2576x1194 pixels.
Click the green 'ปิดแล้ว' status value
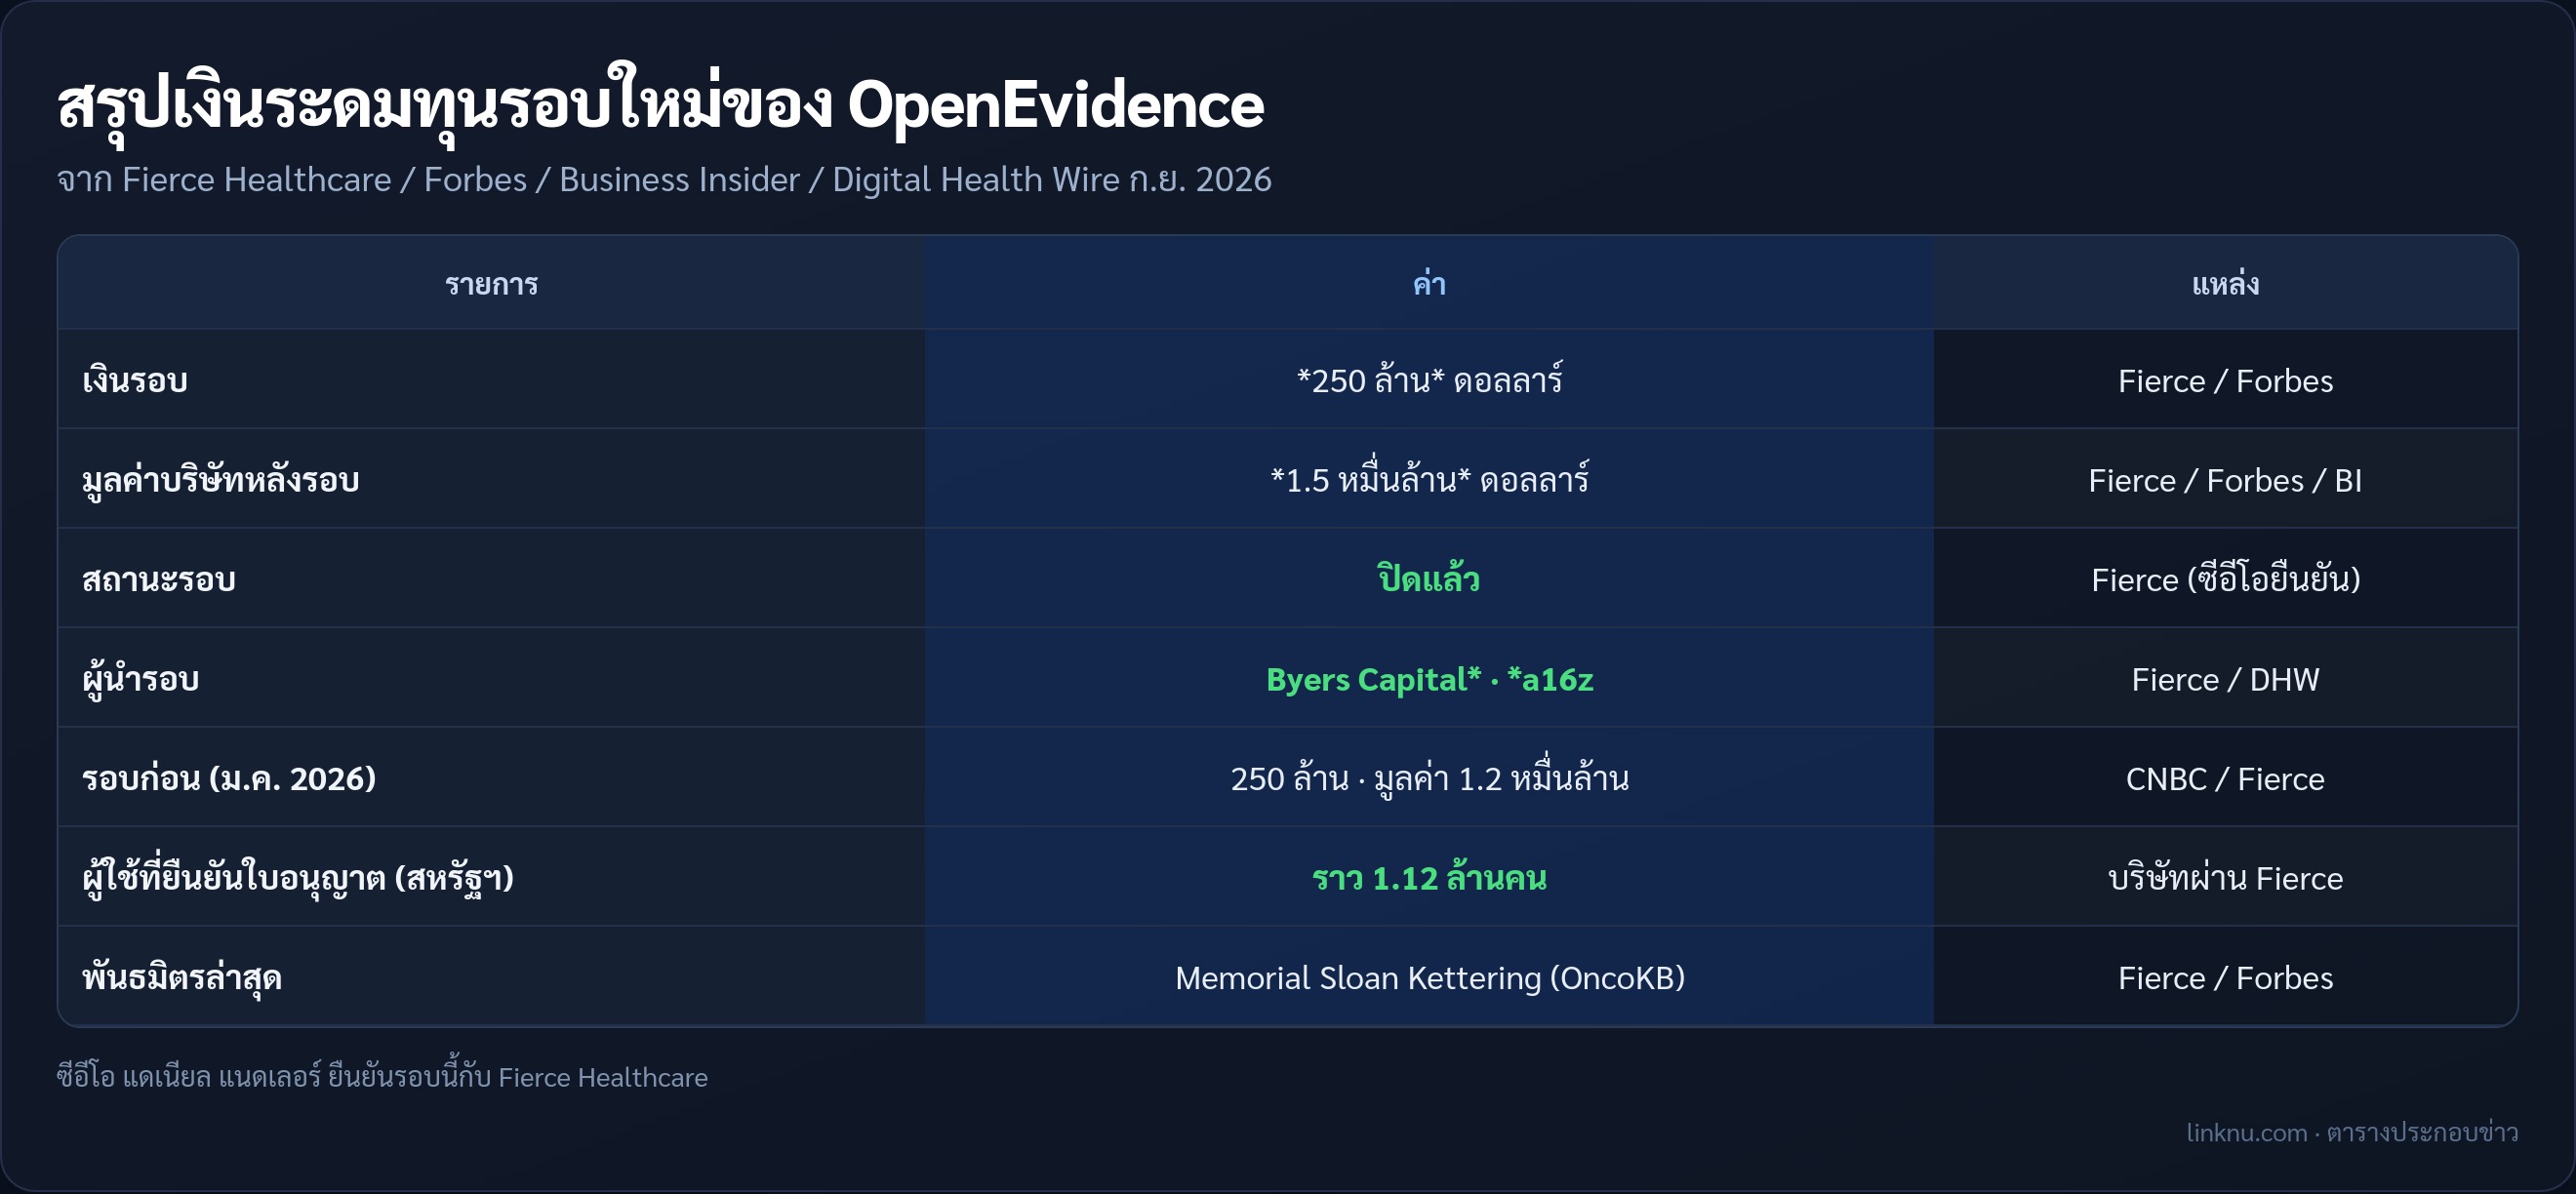[x=1429, y=578]
